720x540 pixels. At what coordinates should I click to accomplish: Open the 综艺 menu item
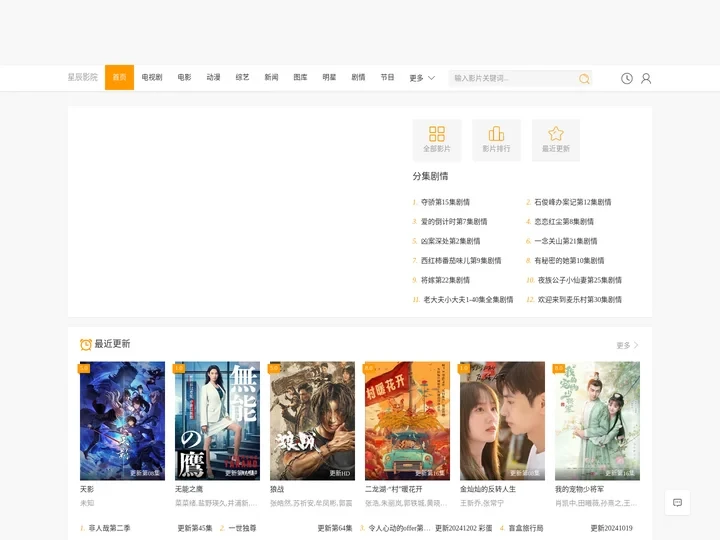[242, 77]
